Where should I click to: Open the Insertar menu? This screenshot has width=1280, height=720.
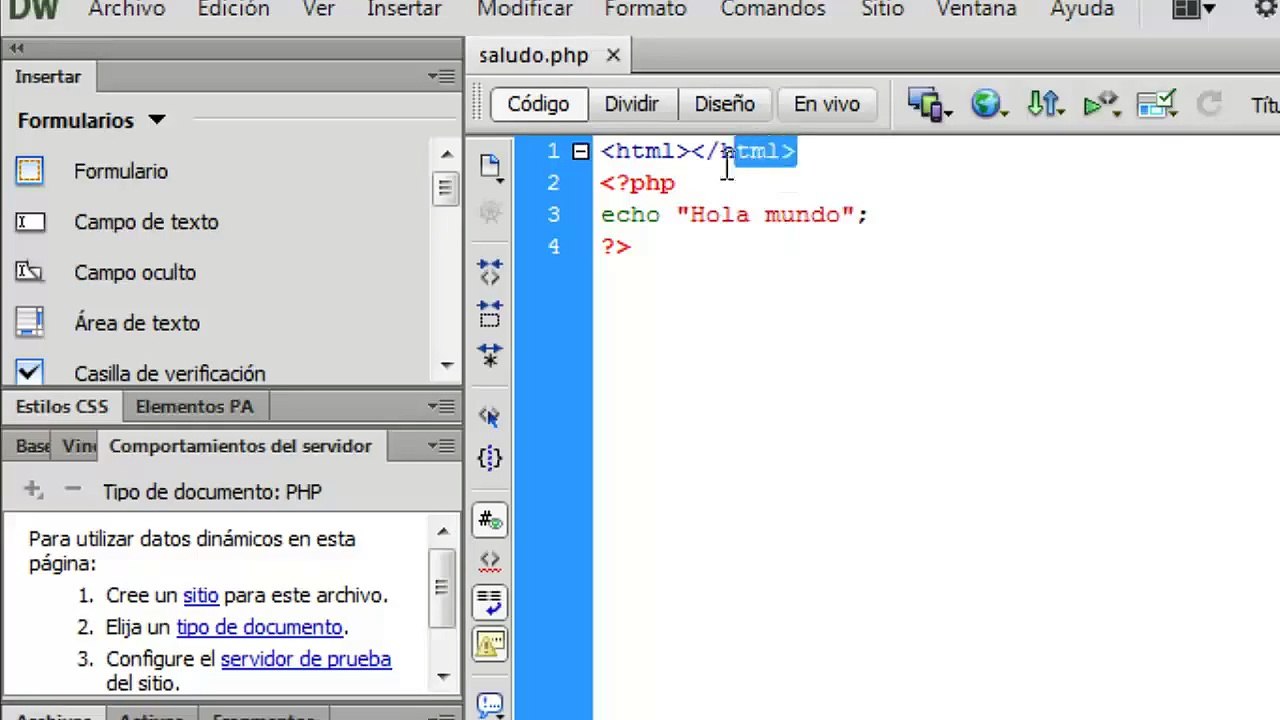pyautogui.click(x=404, y=9)
